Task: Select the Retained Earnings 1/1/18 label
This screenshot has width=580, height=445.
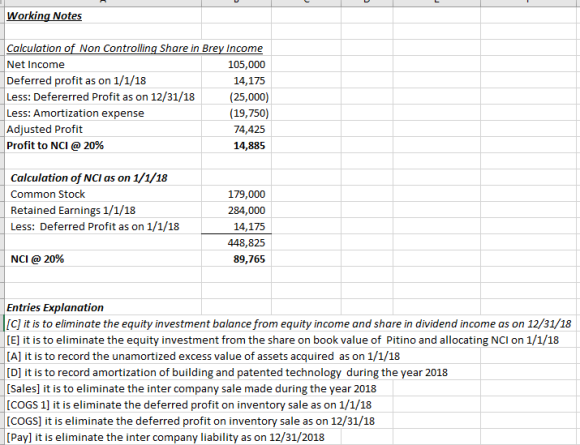Action: tap(73, 210)
